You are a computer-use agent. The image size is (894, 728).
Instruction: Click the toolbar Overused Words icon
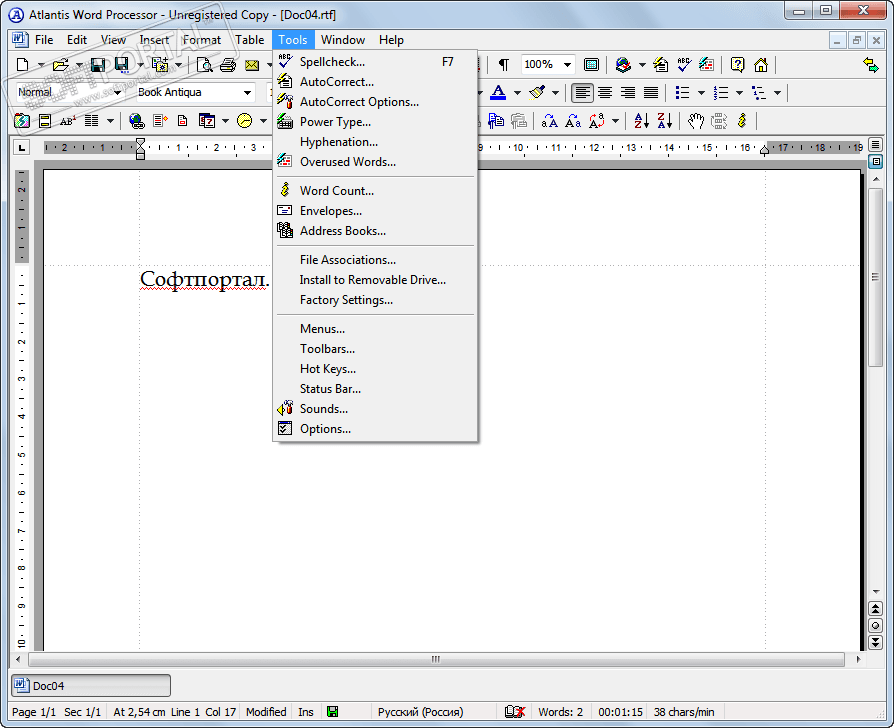pos(706,64)
